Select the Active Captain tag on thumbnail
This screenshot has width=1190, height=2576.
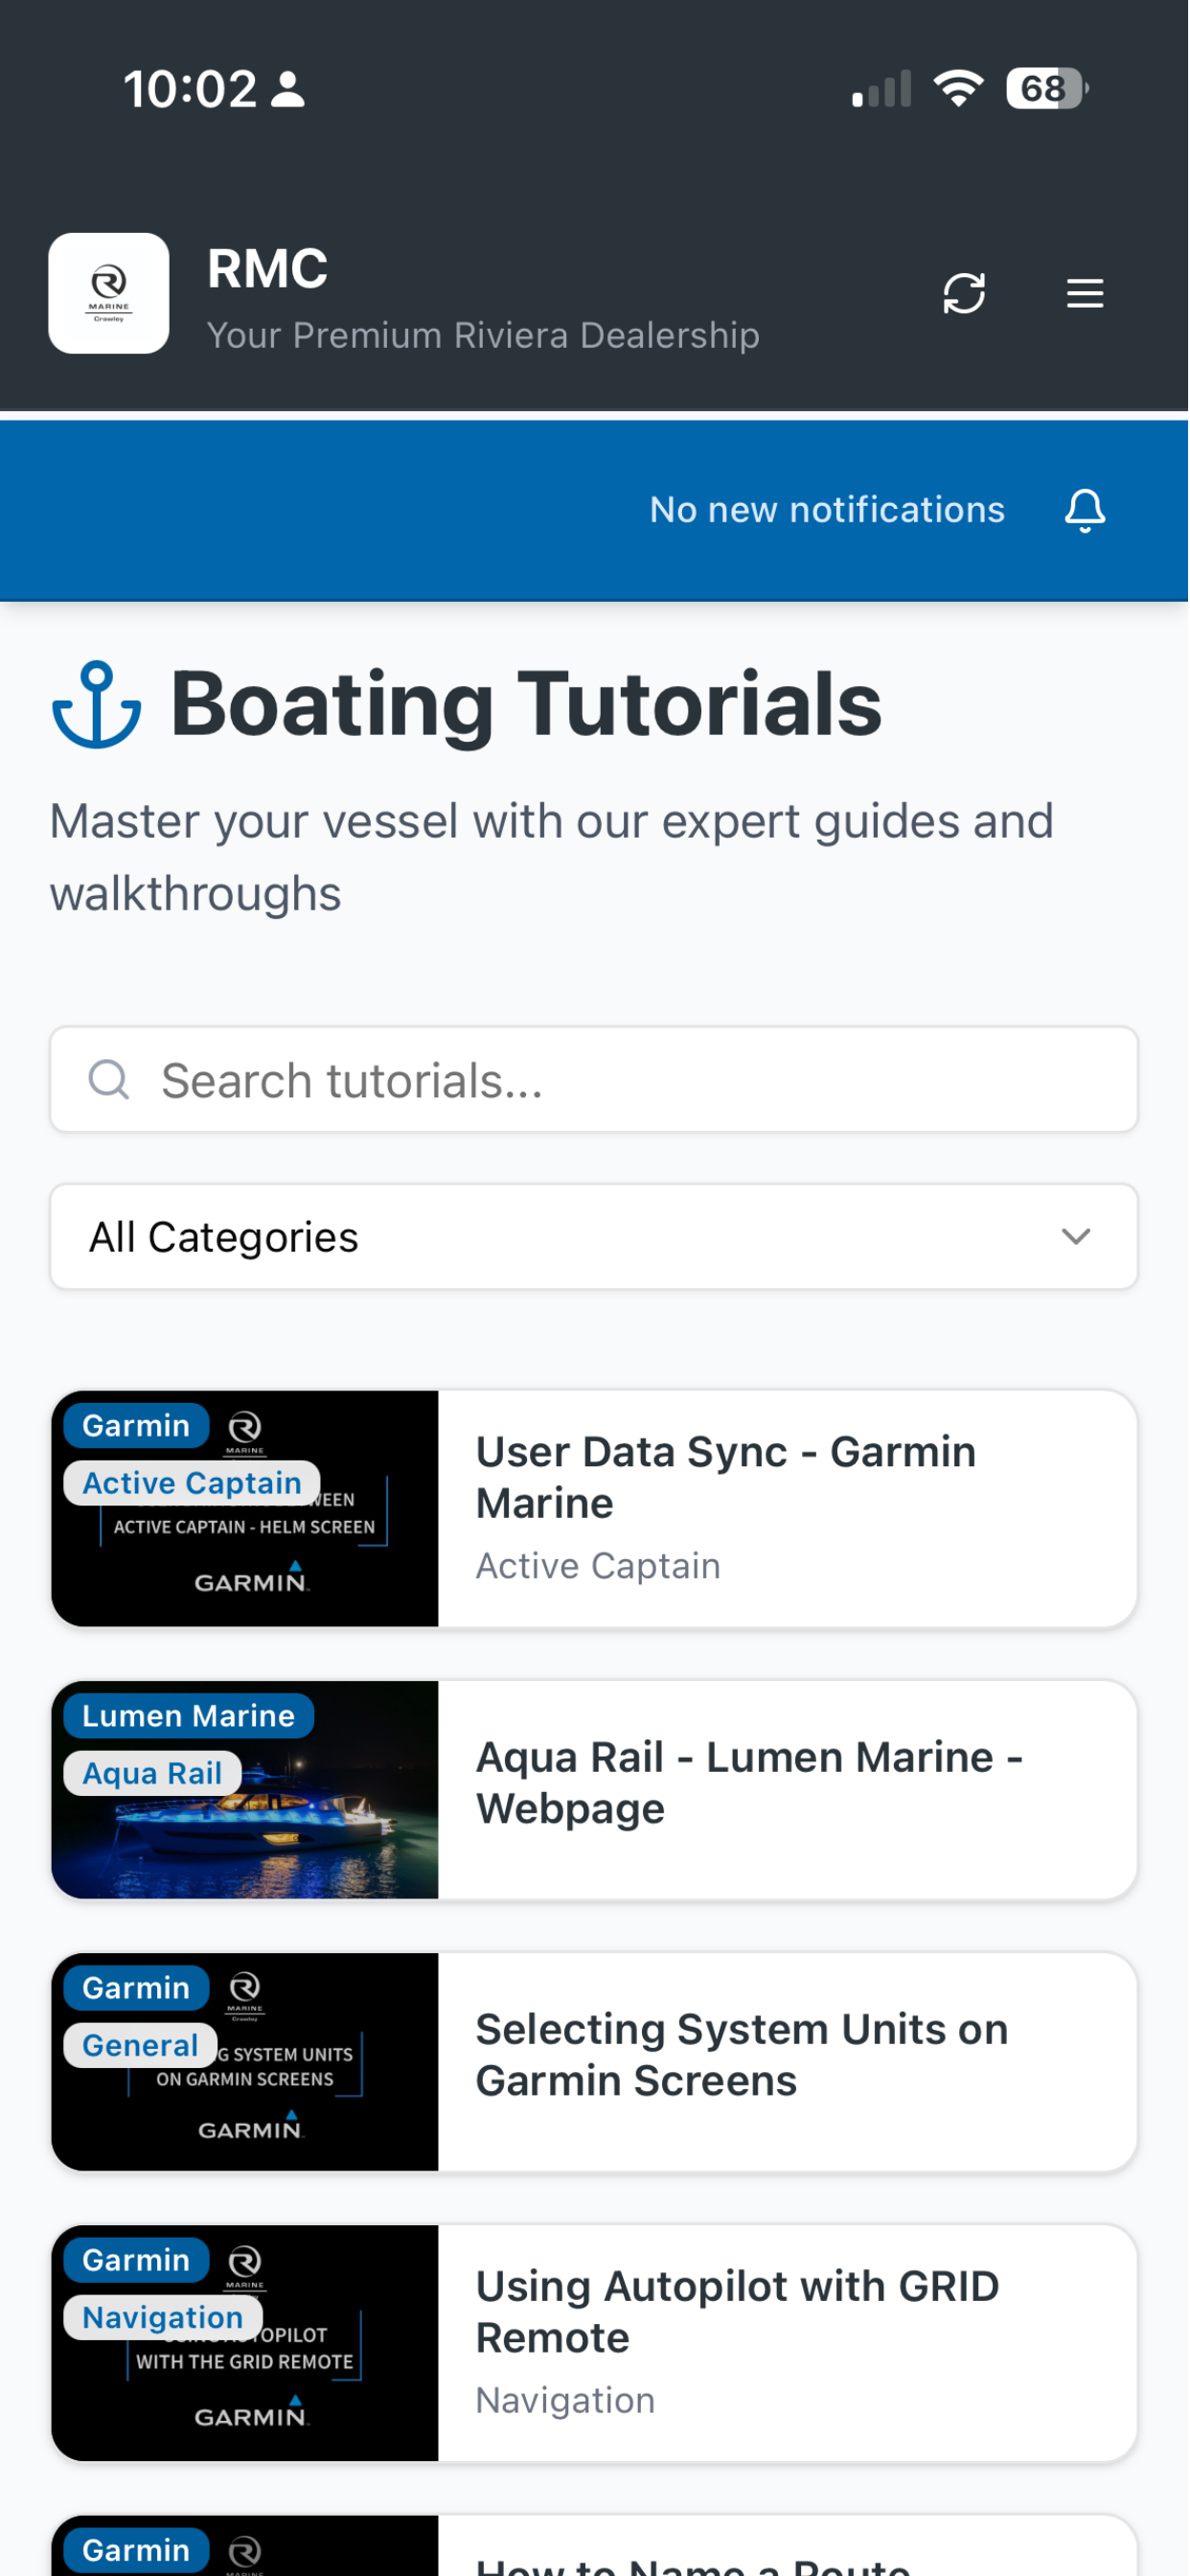pos(192,1484)
